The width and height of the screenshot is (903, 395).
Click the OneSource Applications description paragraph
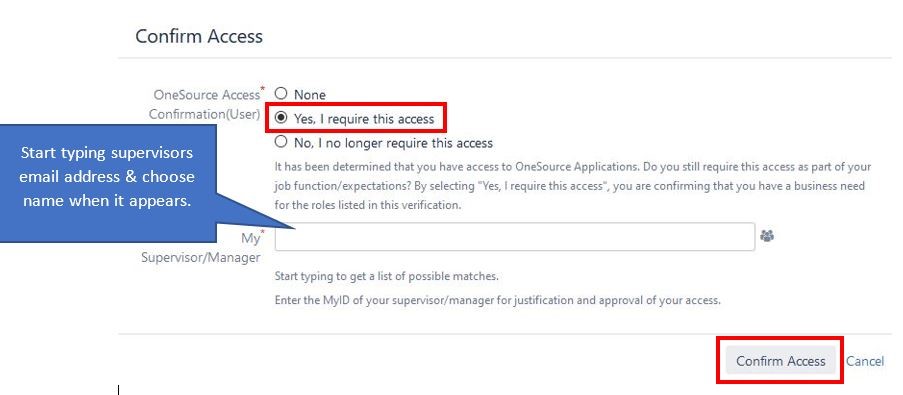point(572,187)
